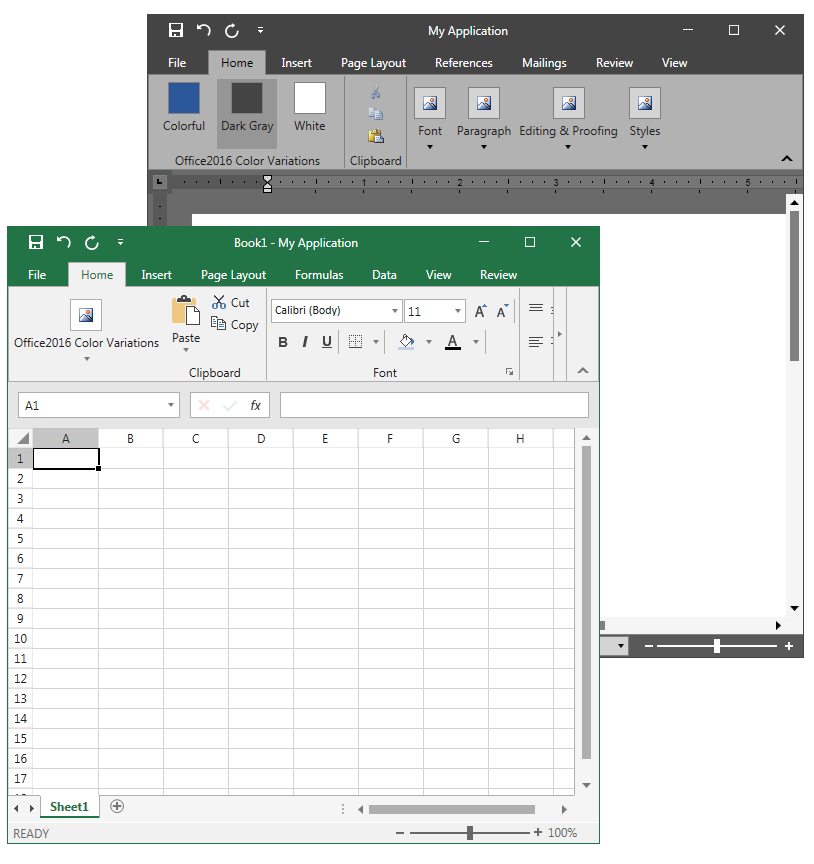814x864 pixels.
Task: Open the References tab in dark window
Action: [x=463, y=63]
